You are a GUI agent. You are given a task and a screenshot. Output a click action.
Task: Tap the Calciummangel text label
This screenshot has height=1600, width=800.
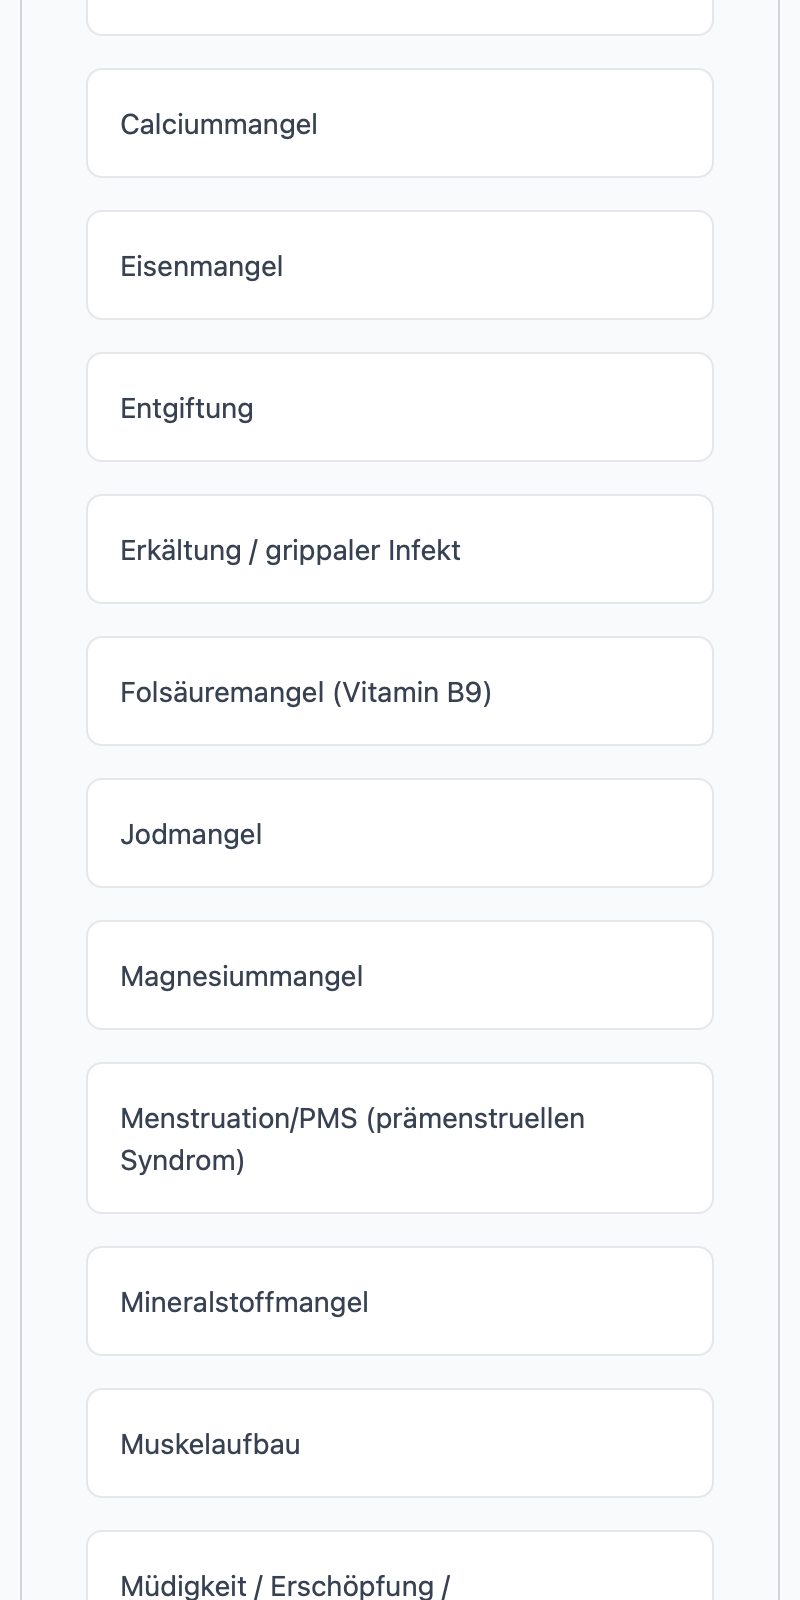point(219,124)
